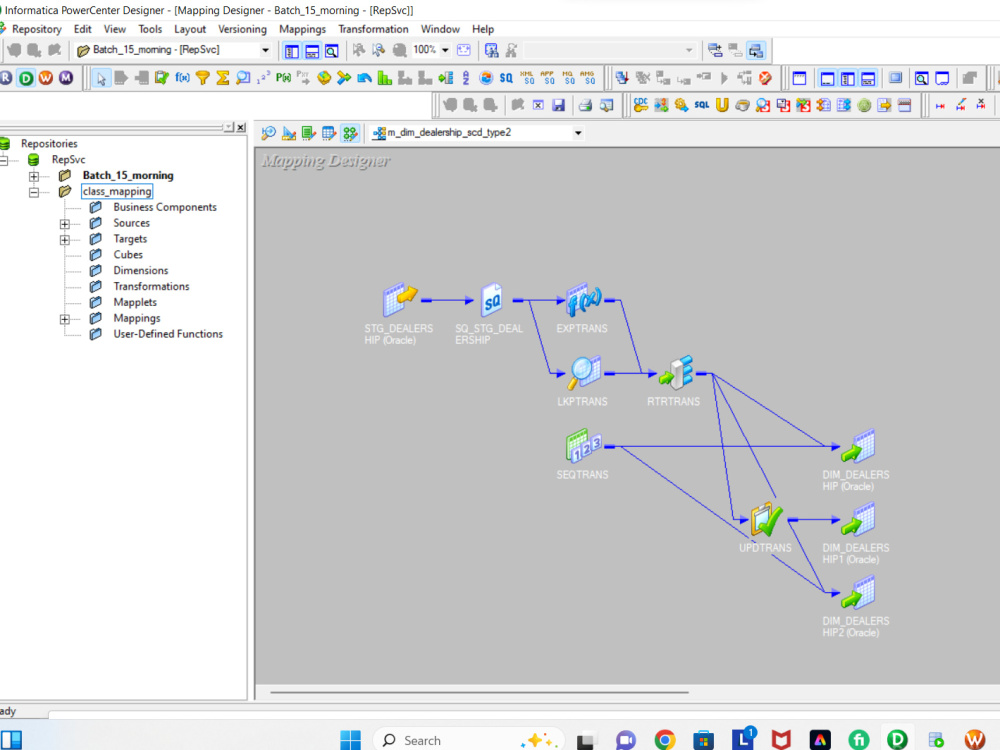Select the EXPTRANS expression transformation
1000x750 pixels.
[x=582, y=300]
